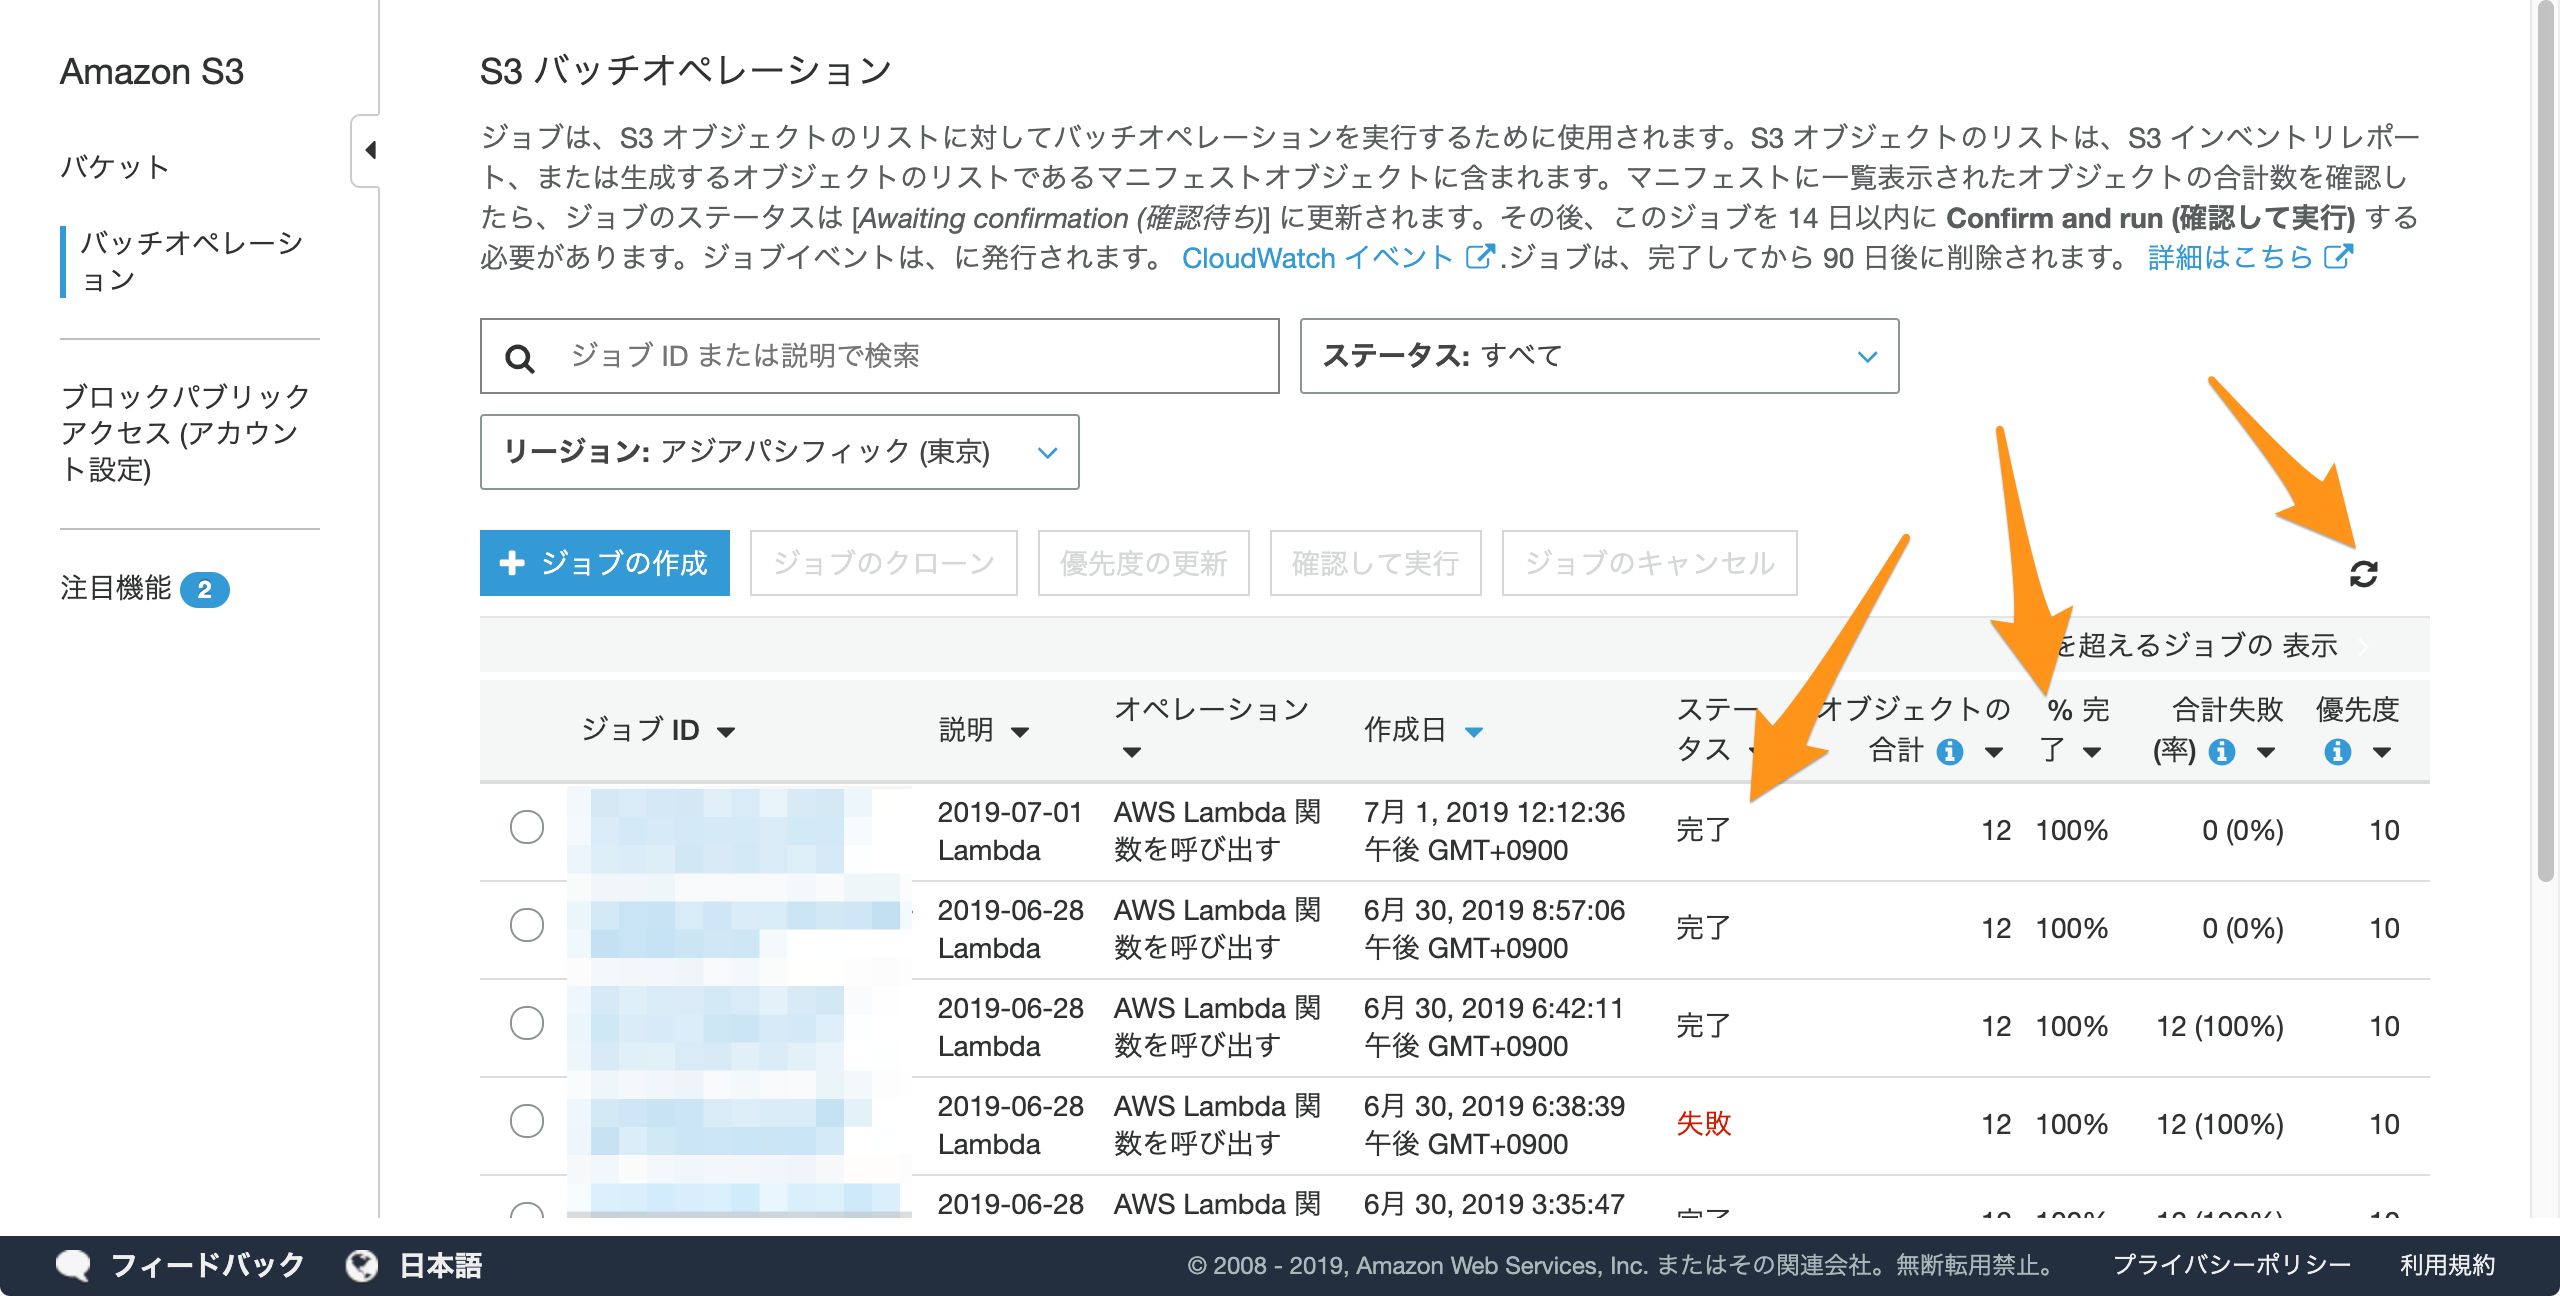The image size is (2560, 1296).
Task: Sort by % 完了 column arrow
Action: pos(2092,752)
